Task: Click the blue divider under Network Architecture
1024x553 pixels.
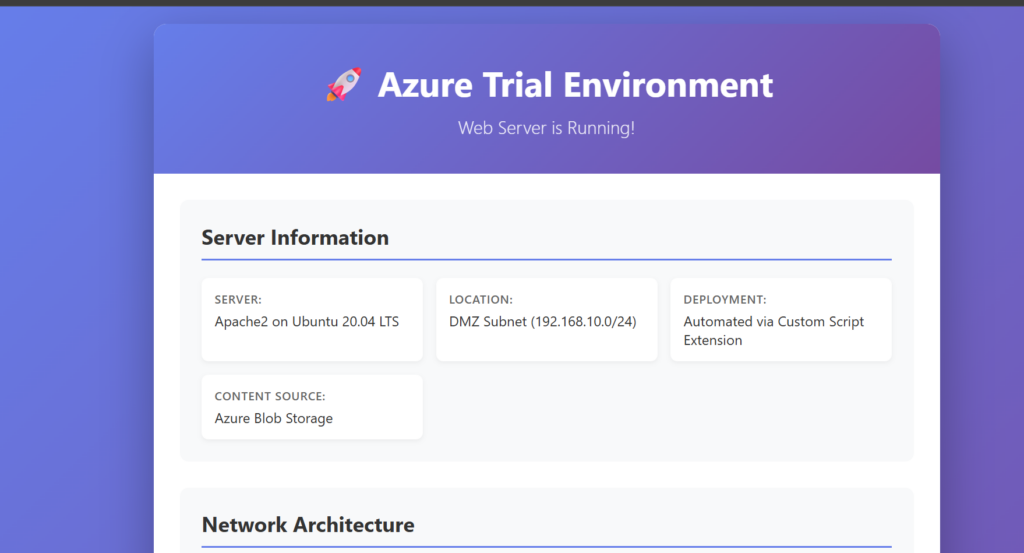Action: 546,547
